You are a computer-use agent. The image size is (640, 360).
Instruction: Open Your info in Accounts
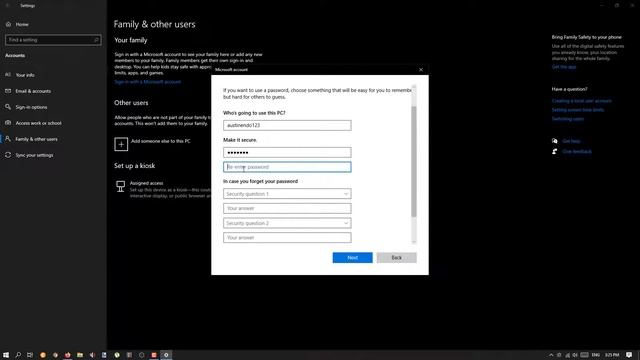click(x=25, y=75)
